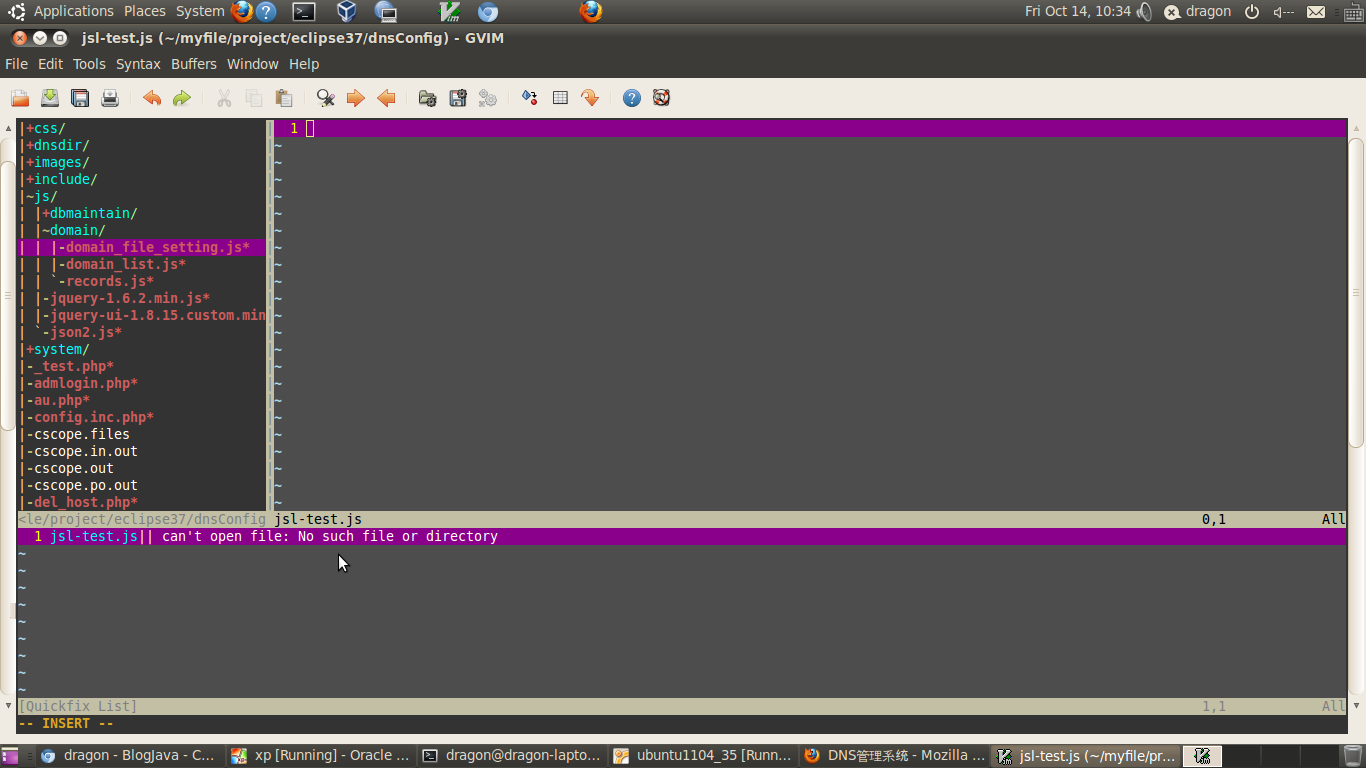
Task: Paste from the clipboard toolbar icon
Action: point(284,98)
